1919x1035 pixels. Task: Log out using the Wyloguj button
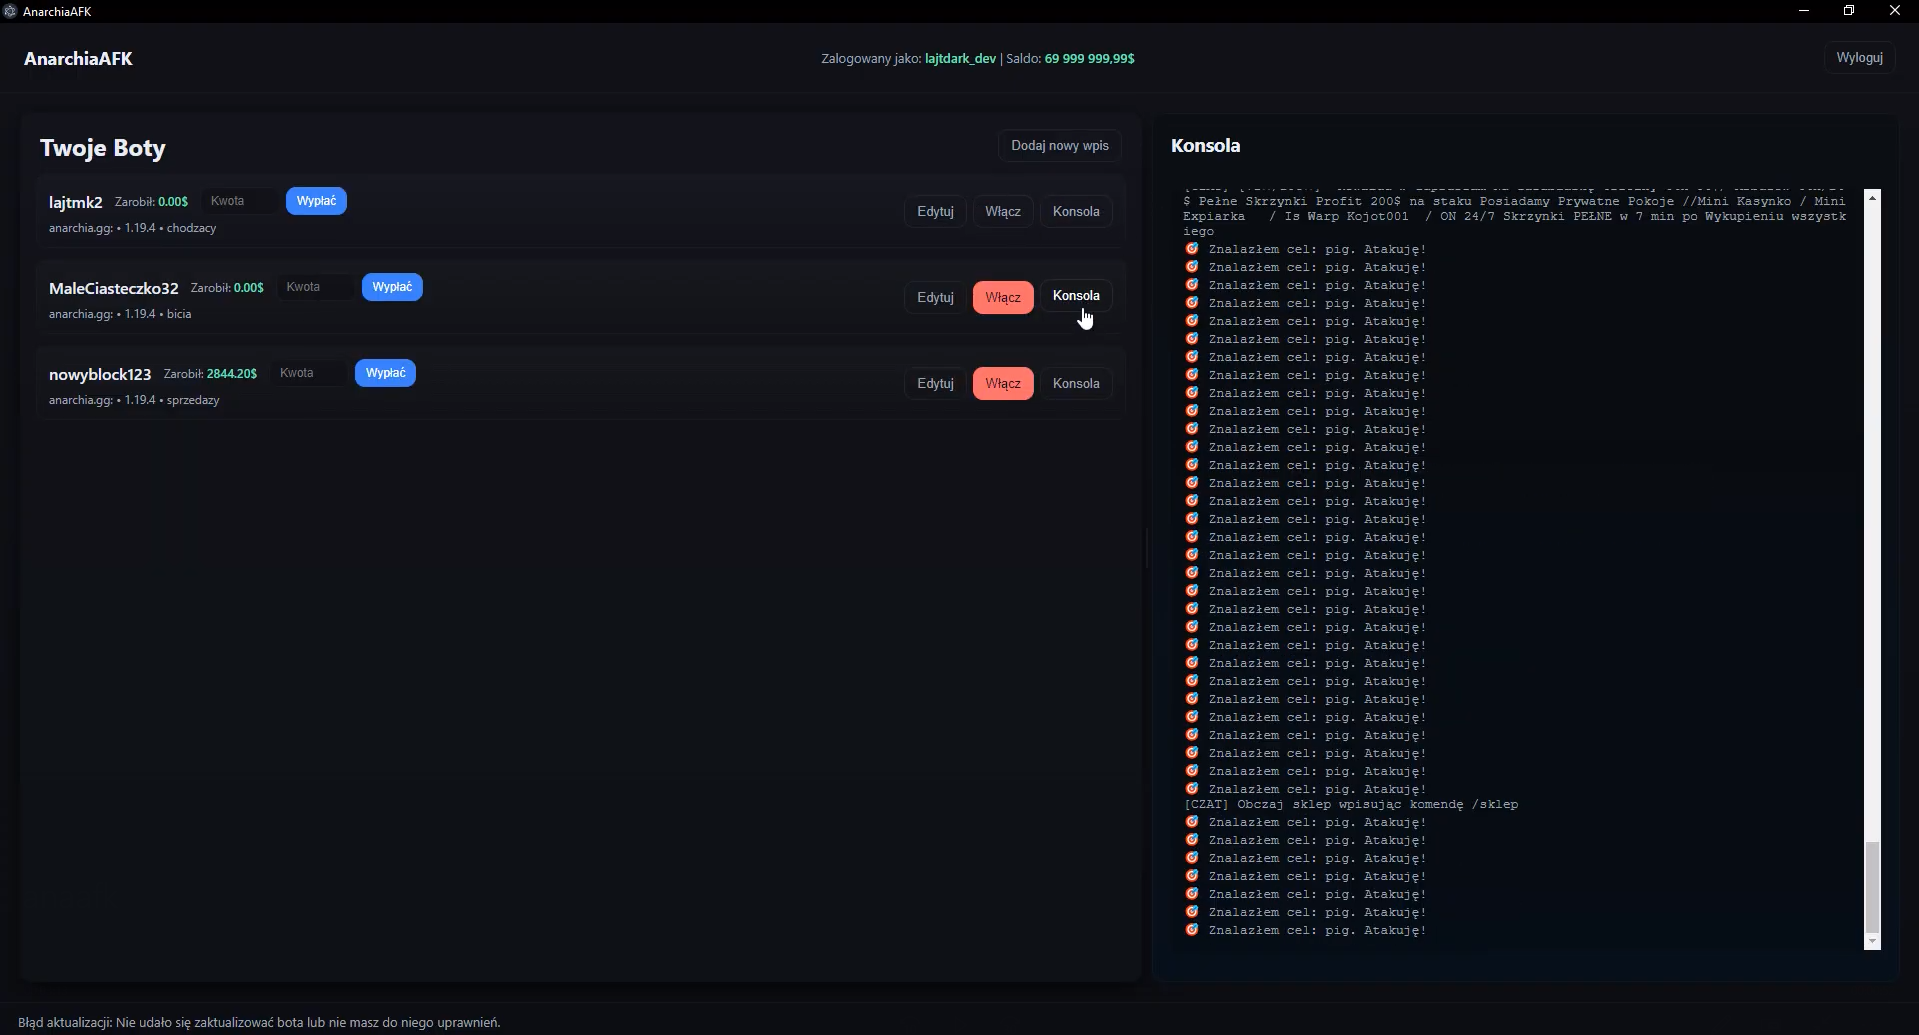(x=1859, y=58)
